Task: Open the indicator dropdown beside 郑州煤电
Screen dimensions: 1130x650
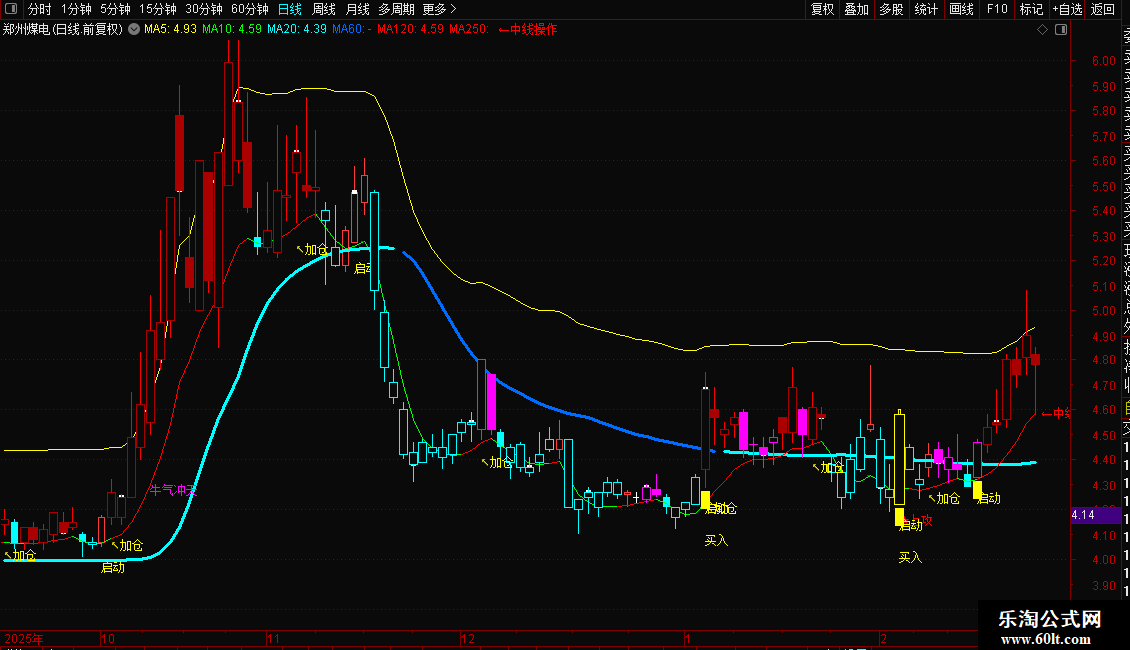Action: point(134,30)
